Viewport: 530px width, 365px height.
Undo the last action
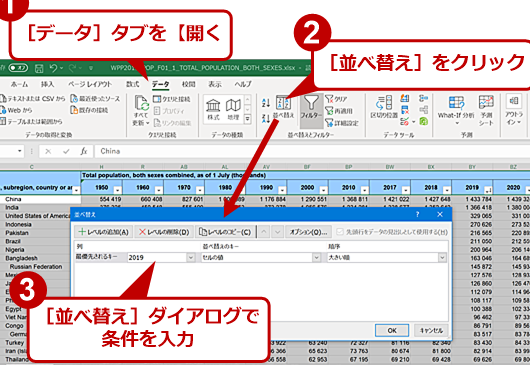pos(53,68)
